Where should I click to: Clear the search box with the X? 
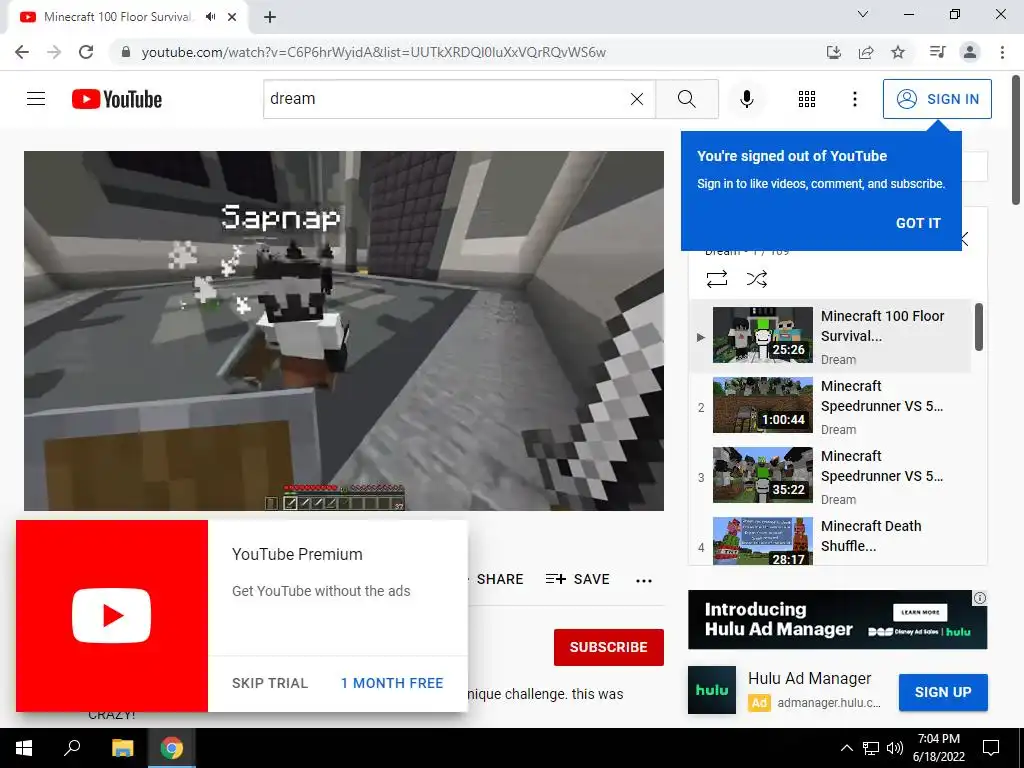[x=637, y=99]
